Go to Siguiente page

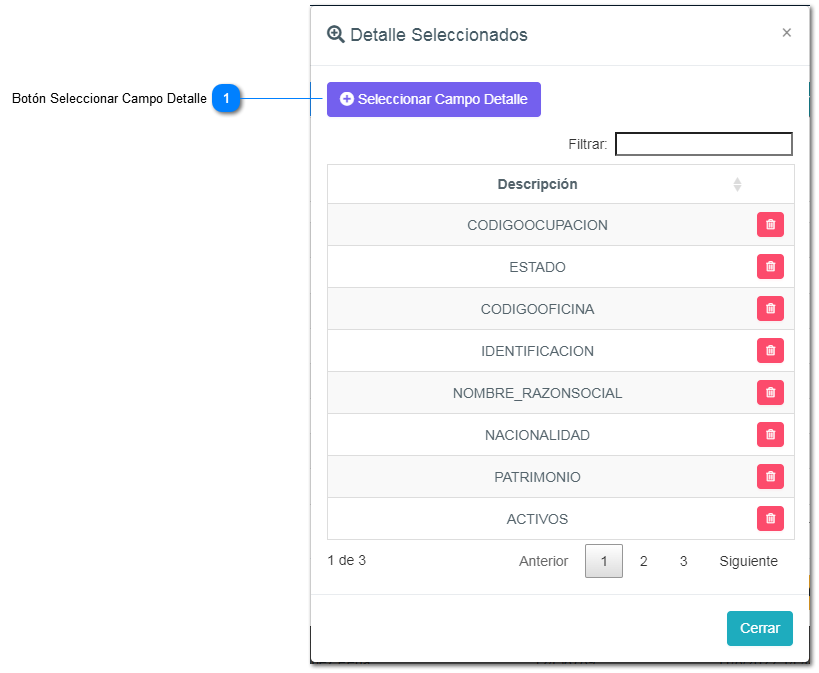[748, 561]
